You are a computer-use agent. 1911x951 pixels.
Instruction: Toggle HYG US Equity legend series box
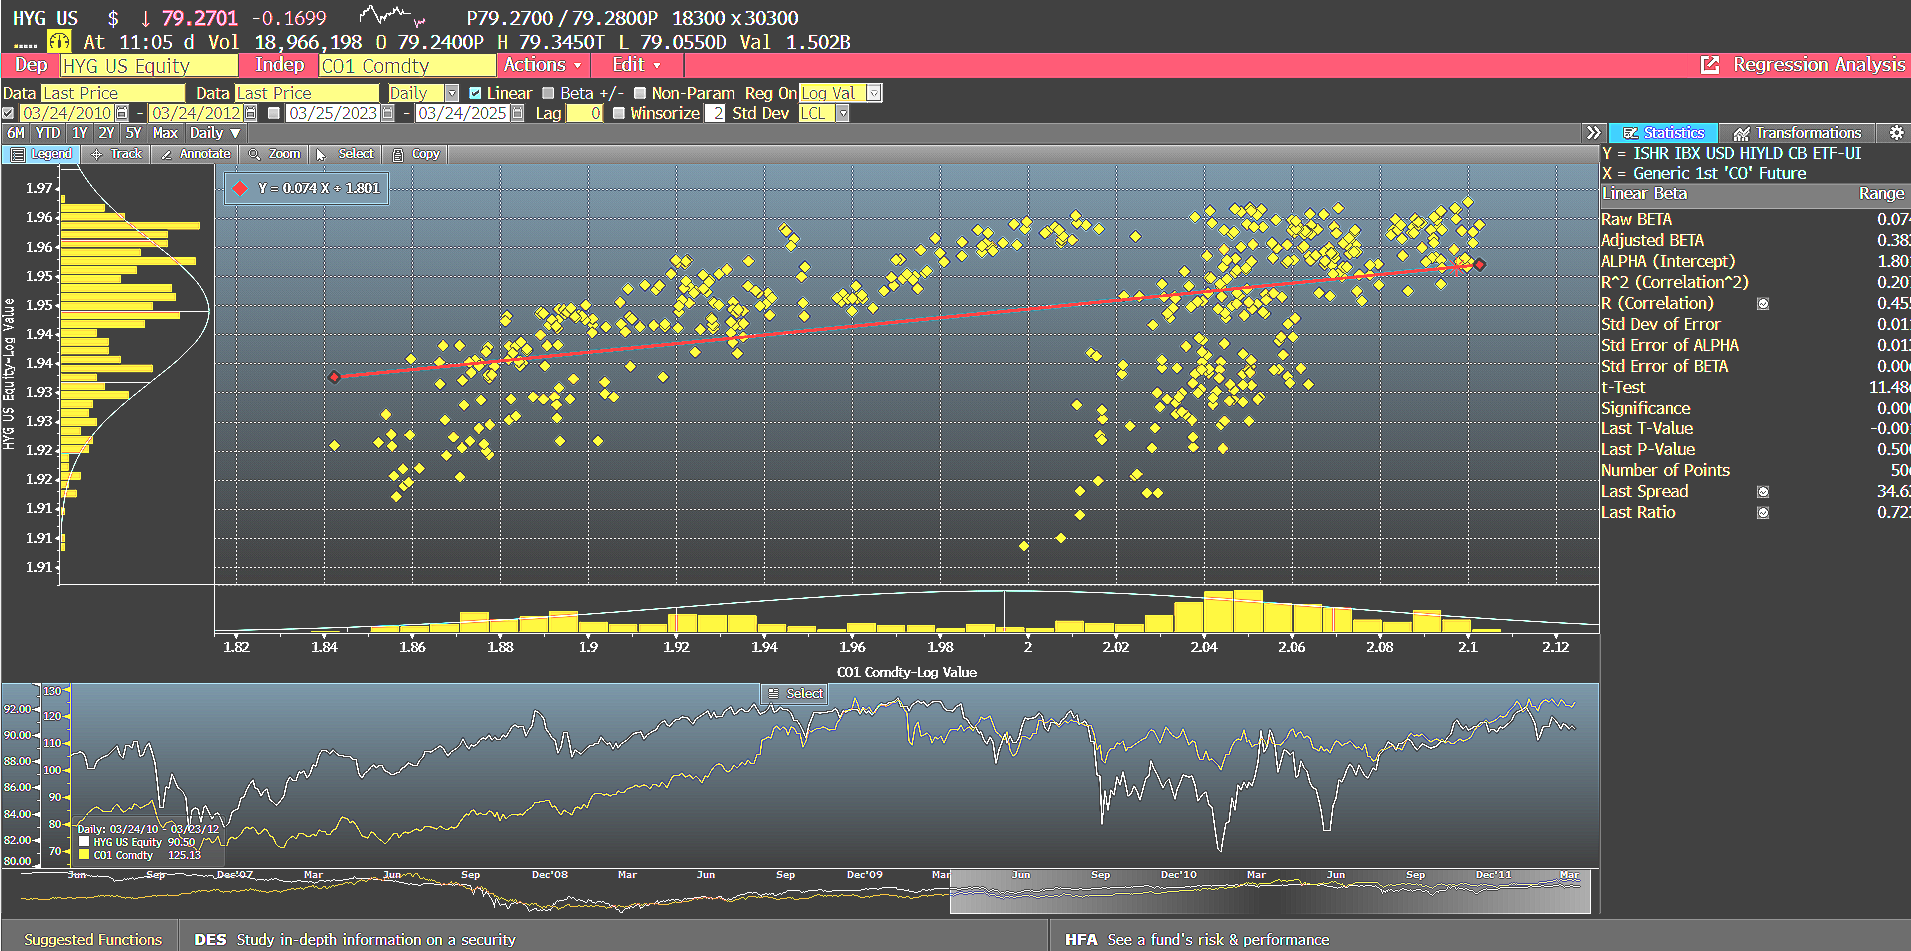point(85,842)
